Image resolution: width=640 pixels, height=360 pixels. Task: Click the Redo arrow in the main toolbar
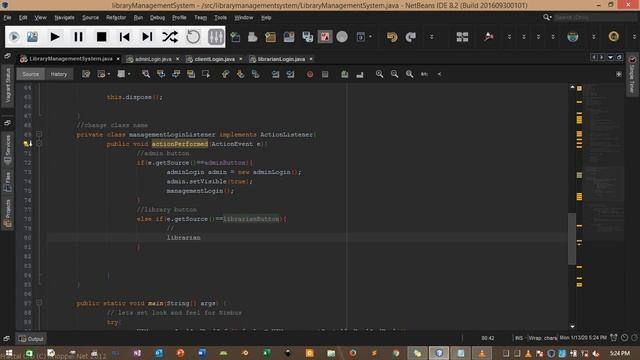coord(411,37)
